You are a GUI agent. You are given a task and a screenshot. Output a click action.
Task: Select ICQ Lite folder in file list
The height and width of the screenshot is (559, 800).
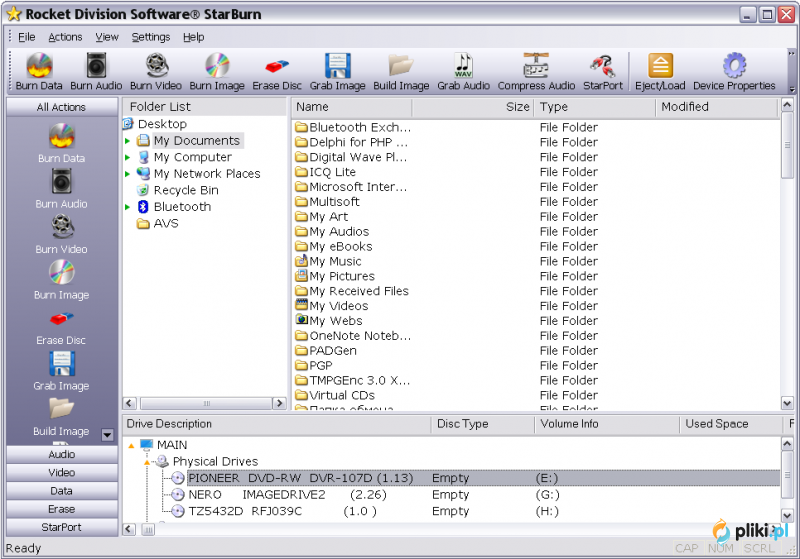(x=326, y=172)
